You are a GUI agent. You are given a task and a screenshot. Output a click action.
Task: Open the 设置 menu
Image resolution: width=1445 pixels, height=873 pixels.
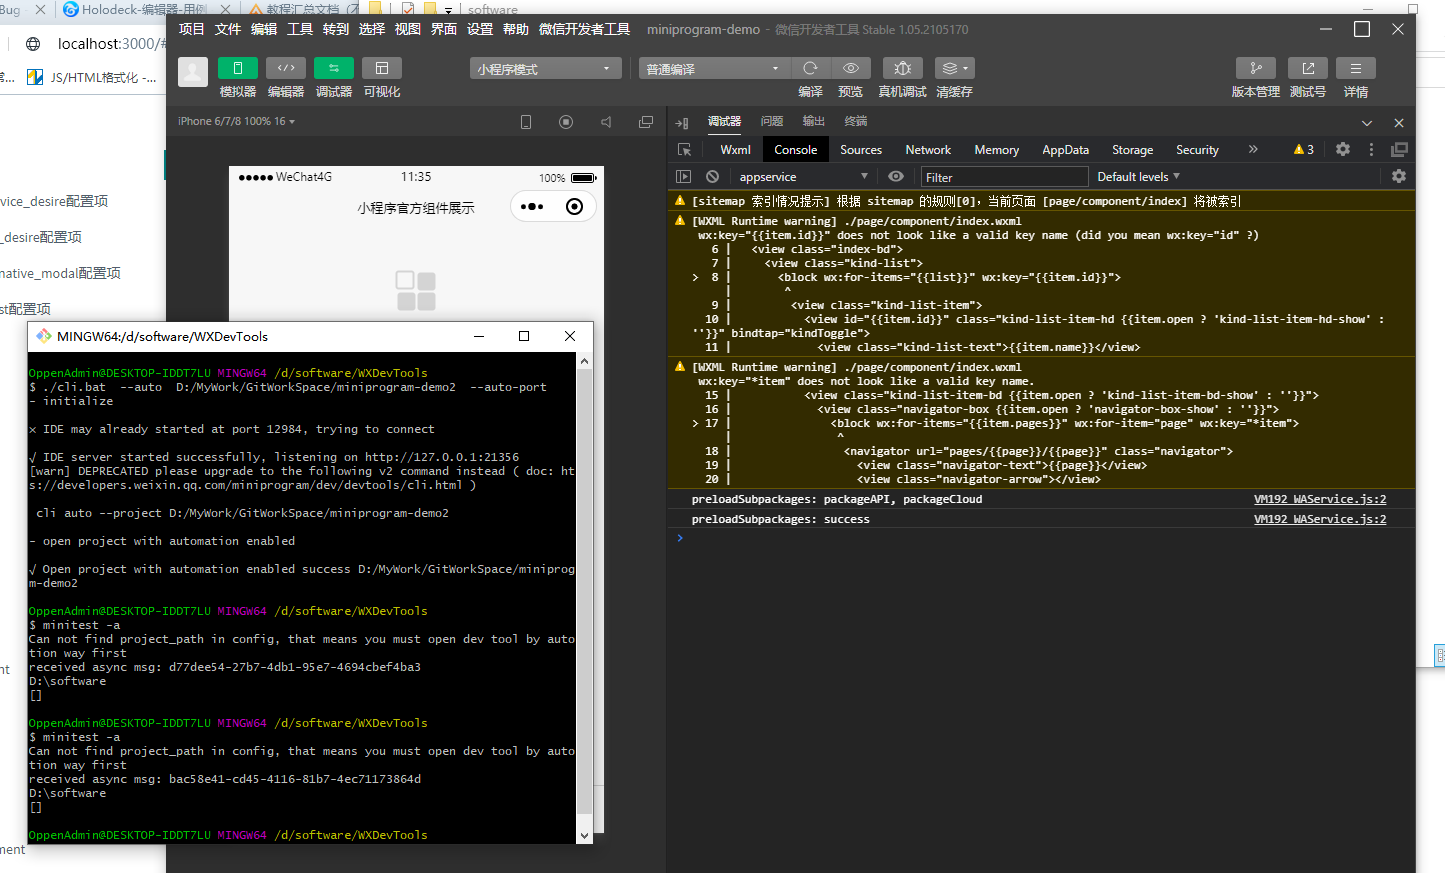[x=480, y=29]
